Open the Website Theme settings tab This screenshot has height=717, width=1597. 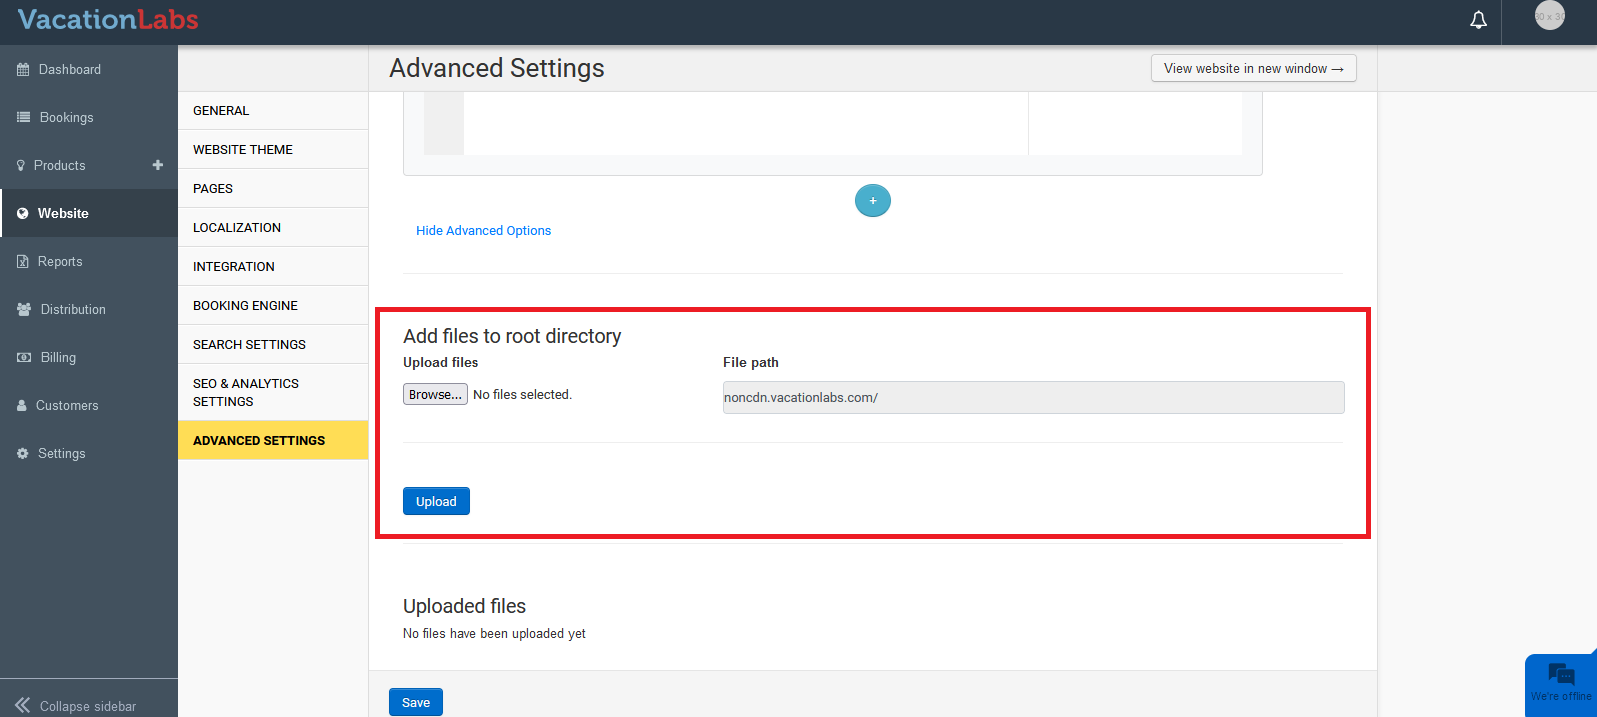tap(243, 150)
